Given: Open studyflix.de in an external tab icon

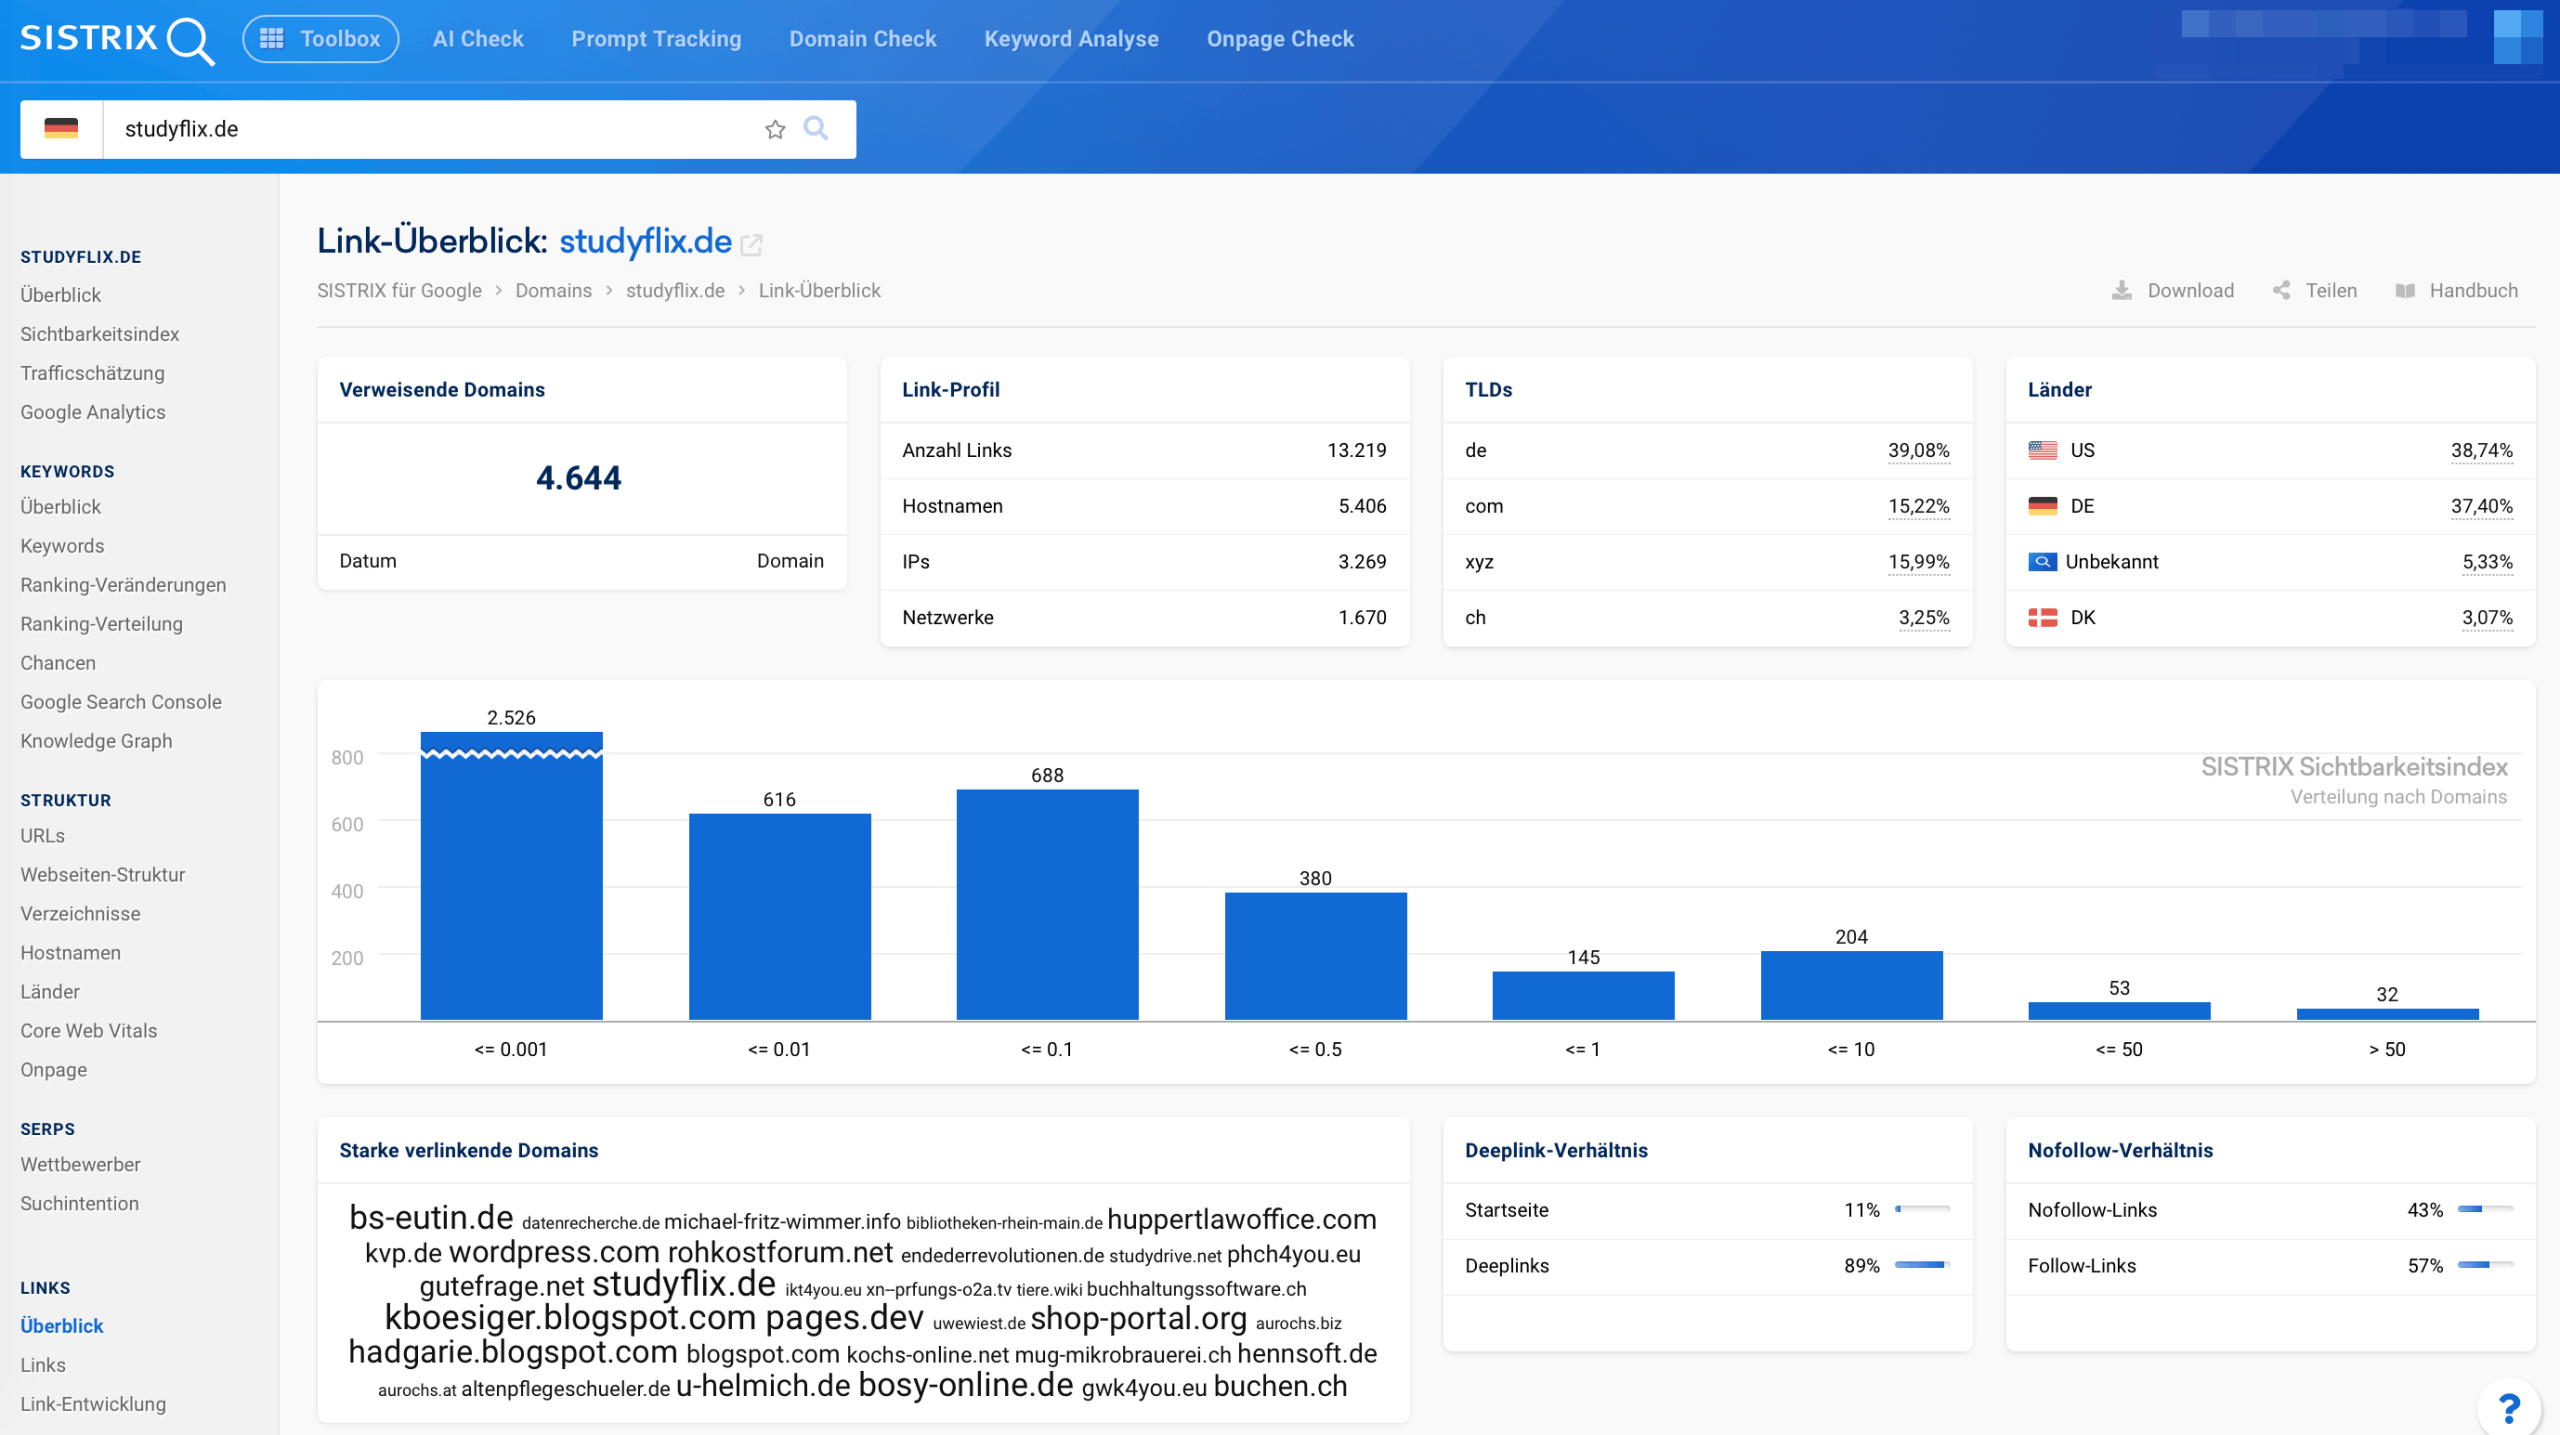Looking at the screenshot, I should tap(752, 244).
